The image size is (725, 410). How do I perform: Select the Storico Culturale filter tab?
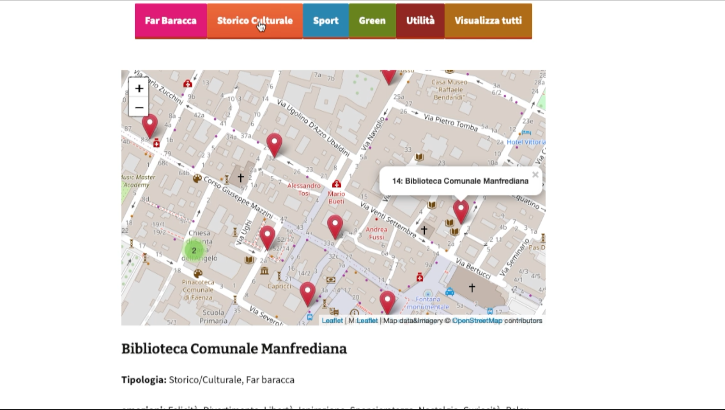255,21
